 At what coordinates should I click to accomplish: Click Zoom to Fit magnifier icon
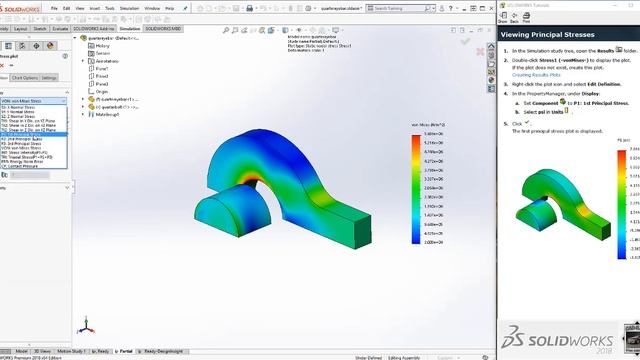point(226,30)
